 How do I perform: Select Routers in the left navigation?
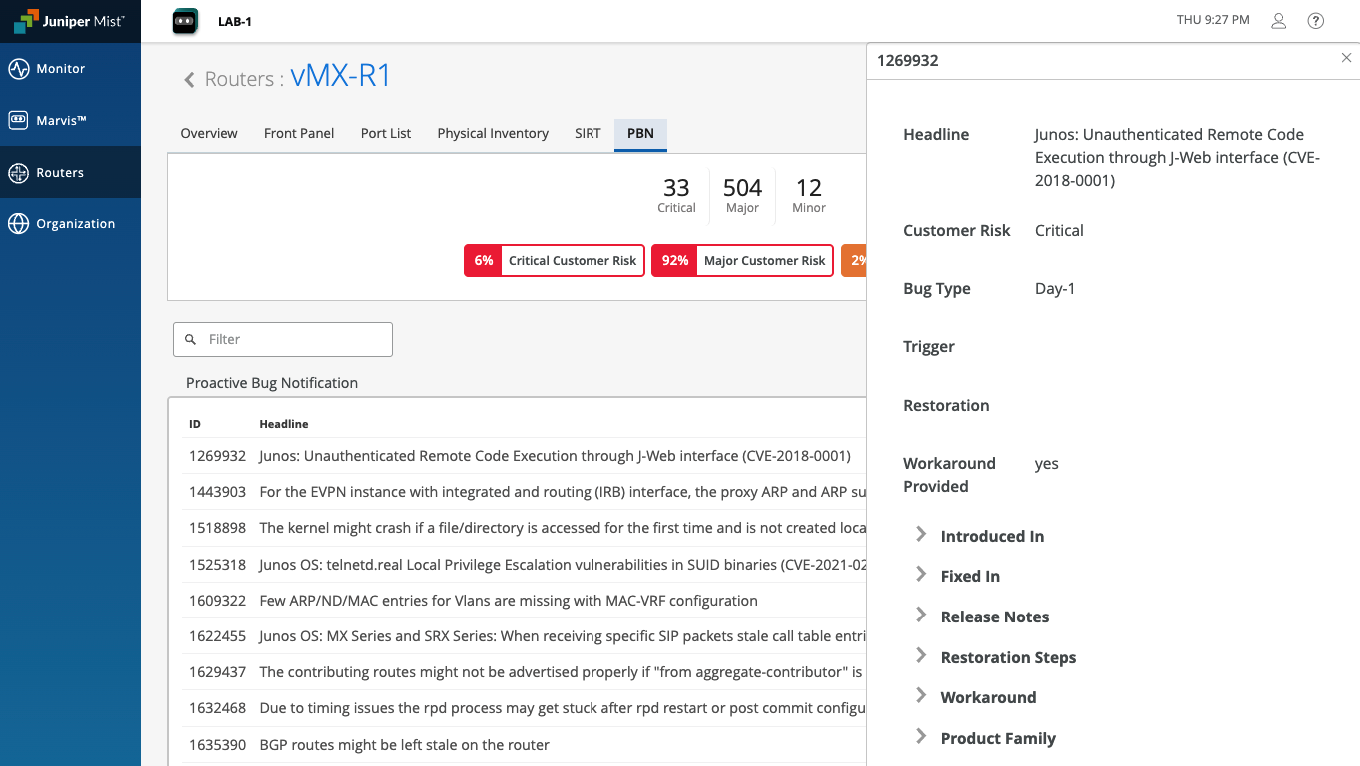coord(60,173)
